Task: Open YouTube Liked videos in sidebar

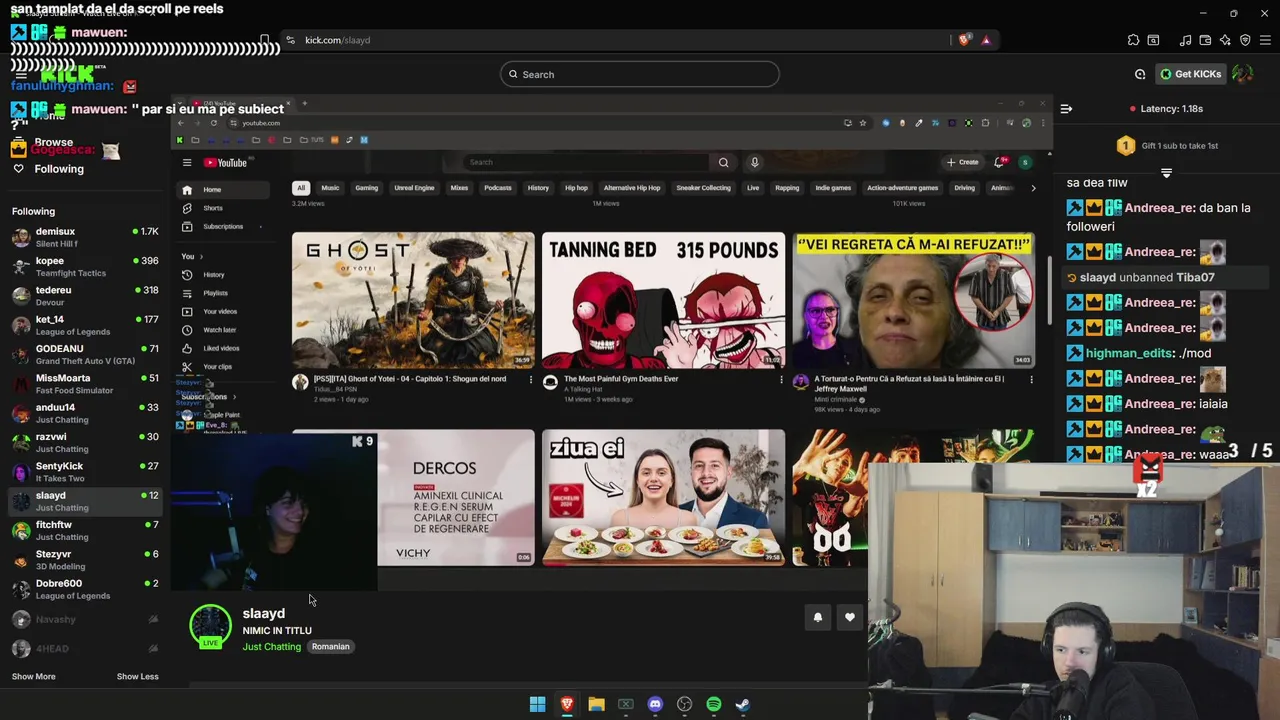Action: pos(221,349)
